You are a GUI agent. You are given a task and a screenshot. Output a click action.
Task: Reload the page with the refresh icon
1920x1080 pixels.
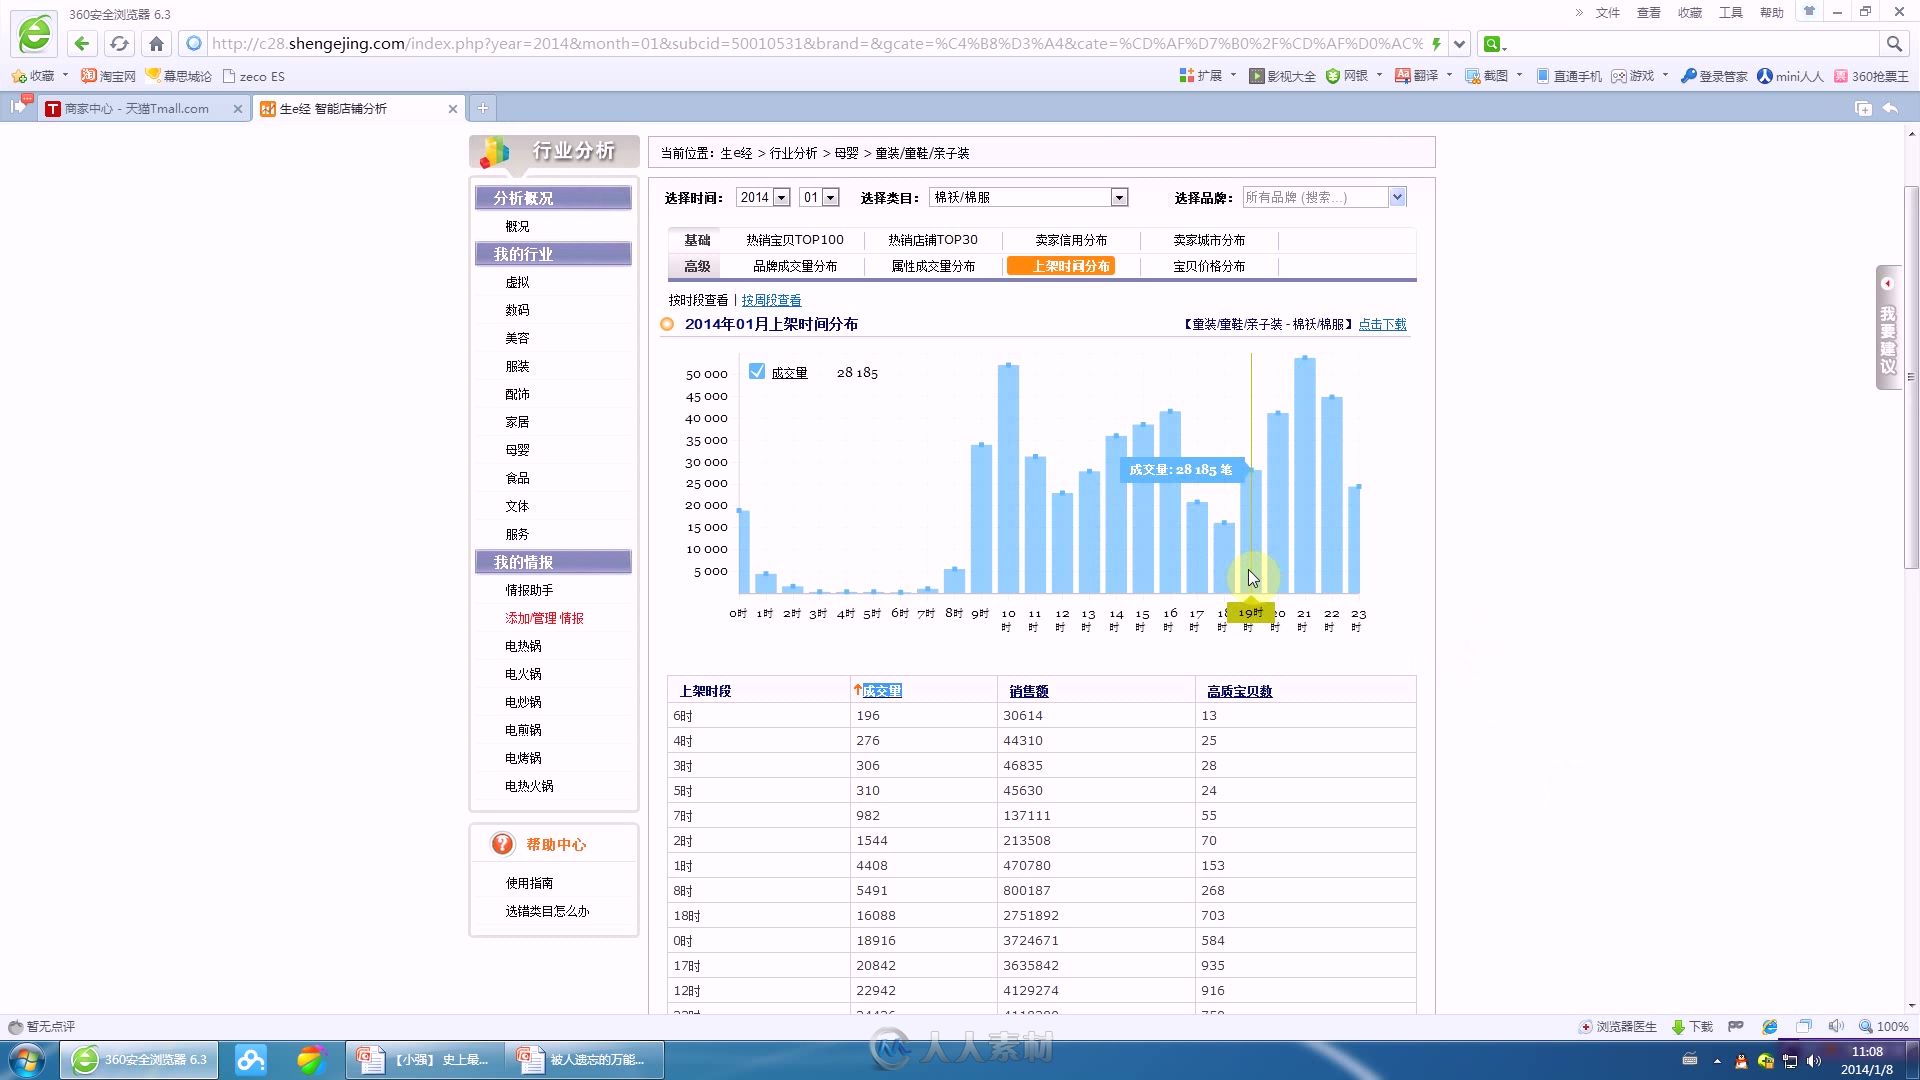click(x=119, y=43)
